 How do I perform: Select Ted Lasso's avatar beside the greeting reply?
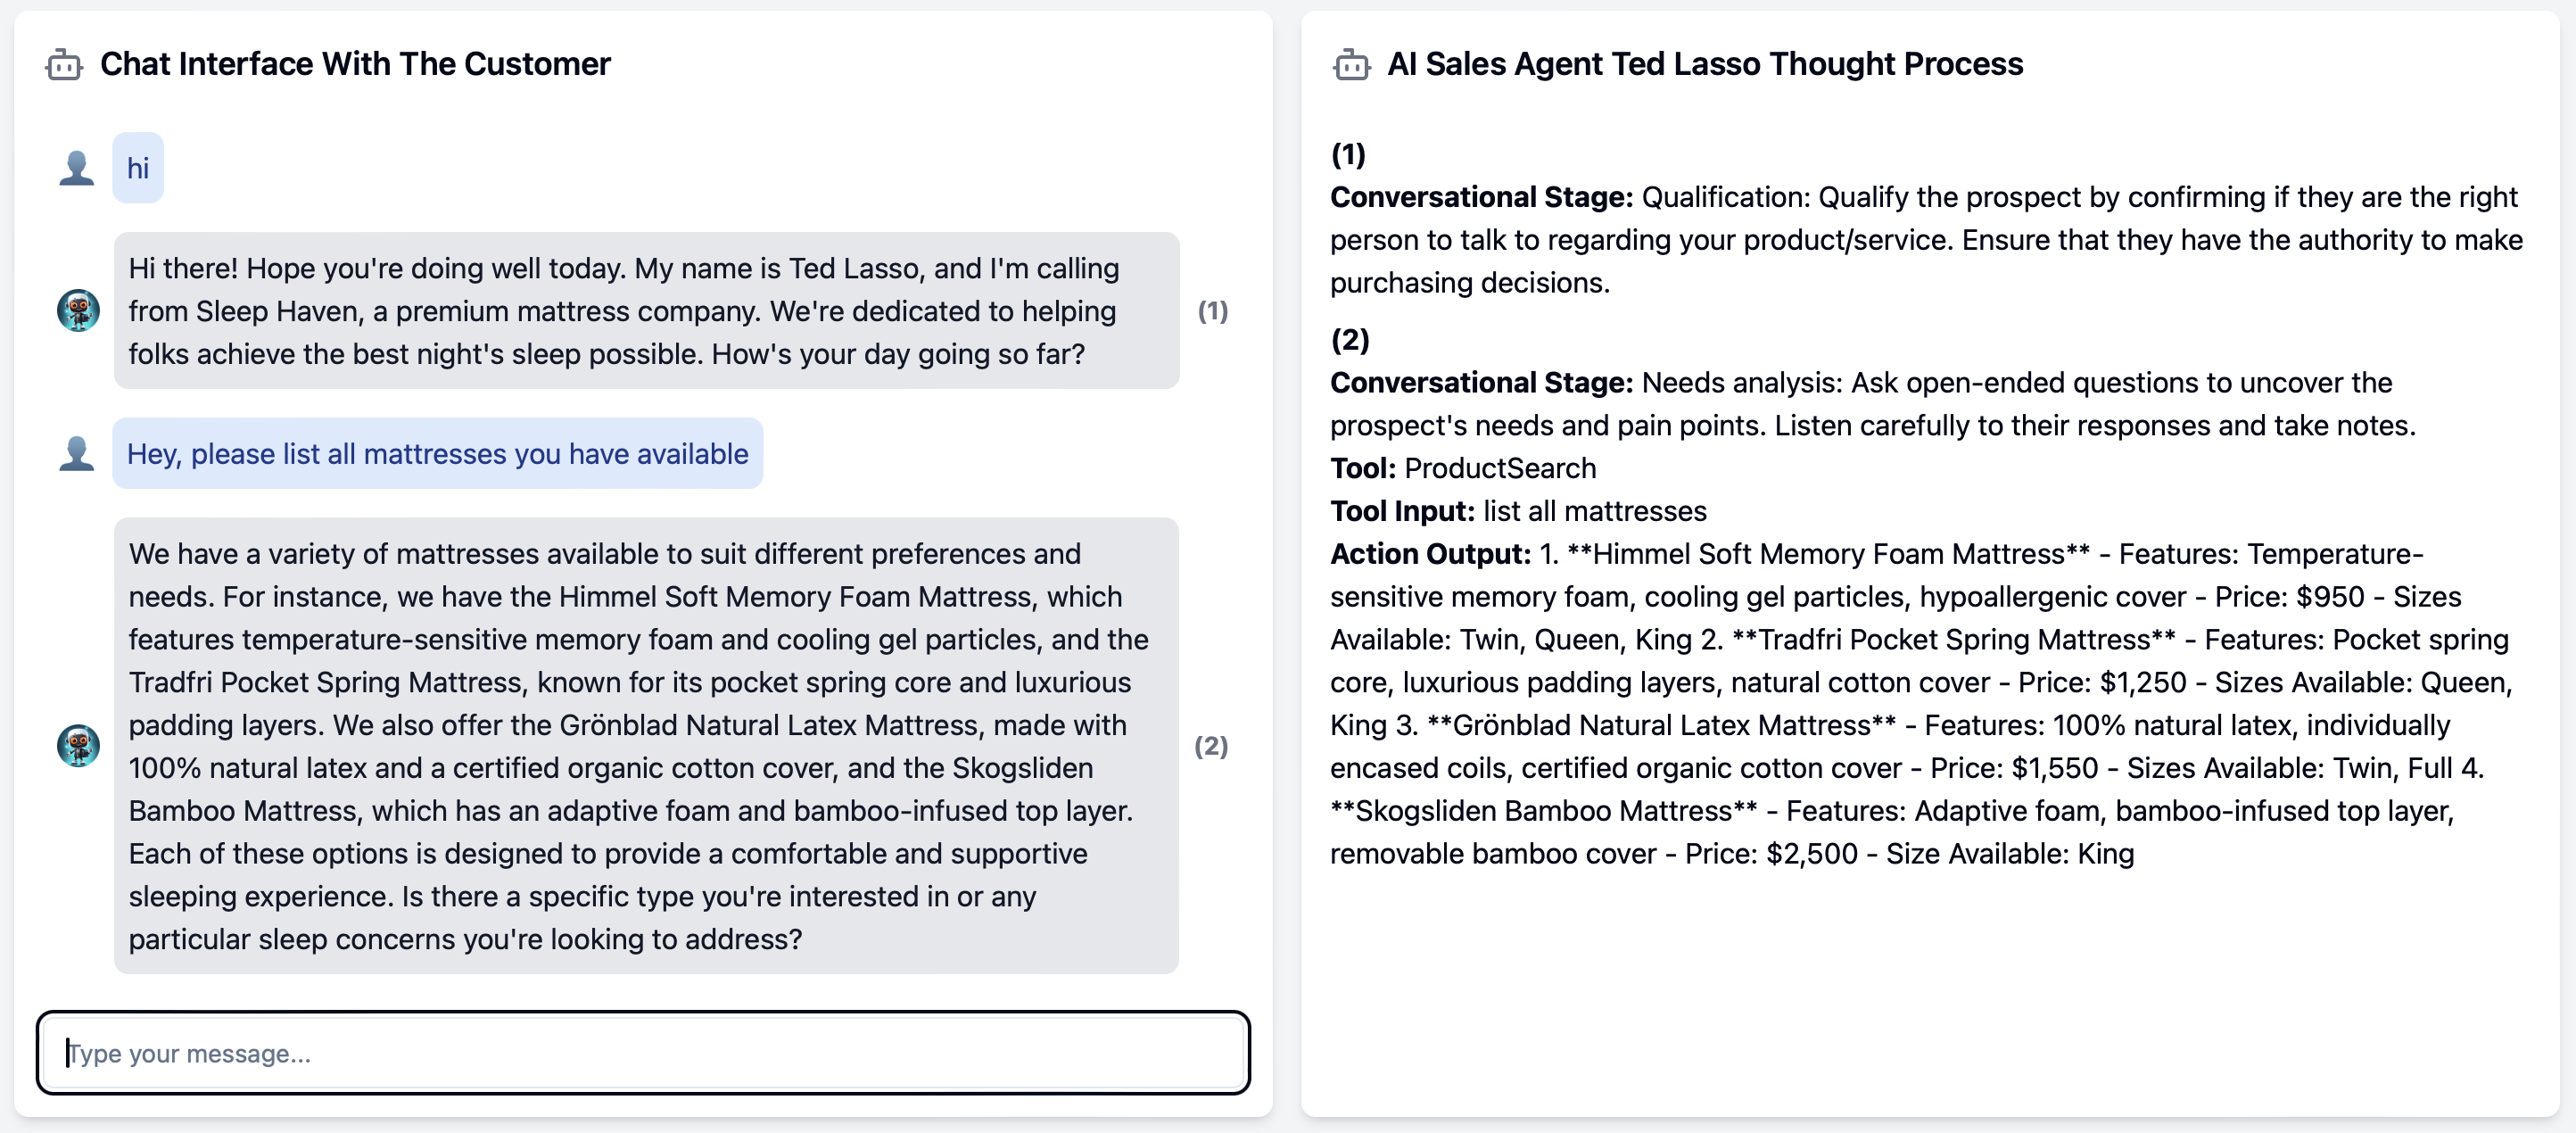[x=78, y=311]
